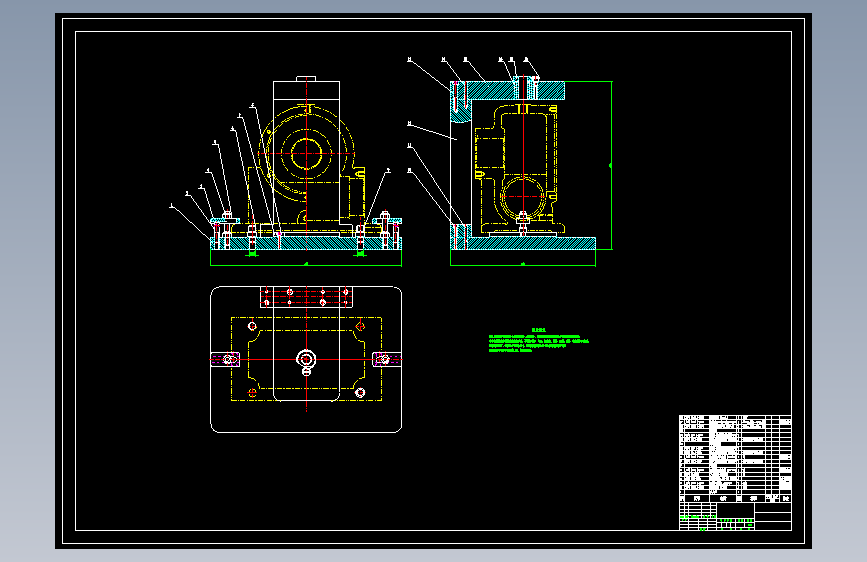Viewport: 867px width, 562px height.
Task: Click the worm wheel bore circle in front view
Action: click(306, 154)
